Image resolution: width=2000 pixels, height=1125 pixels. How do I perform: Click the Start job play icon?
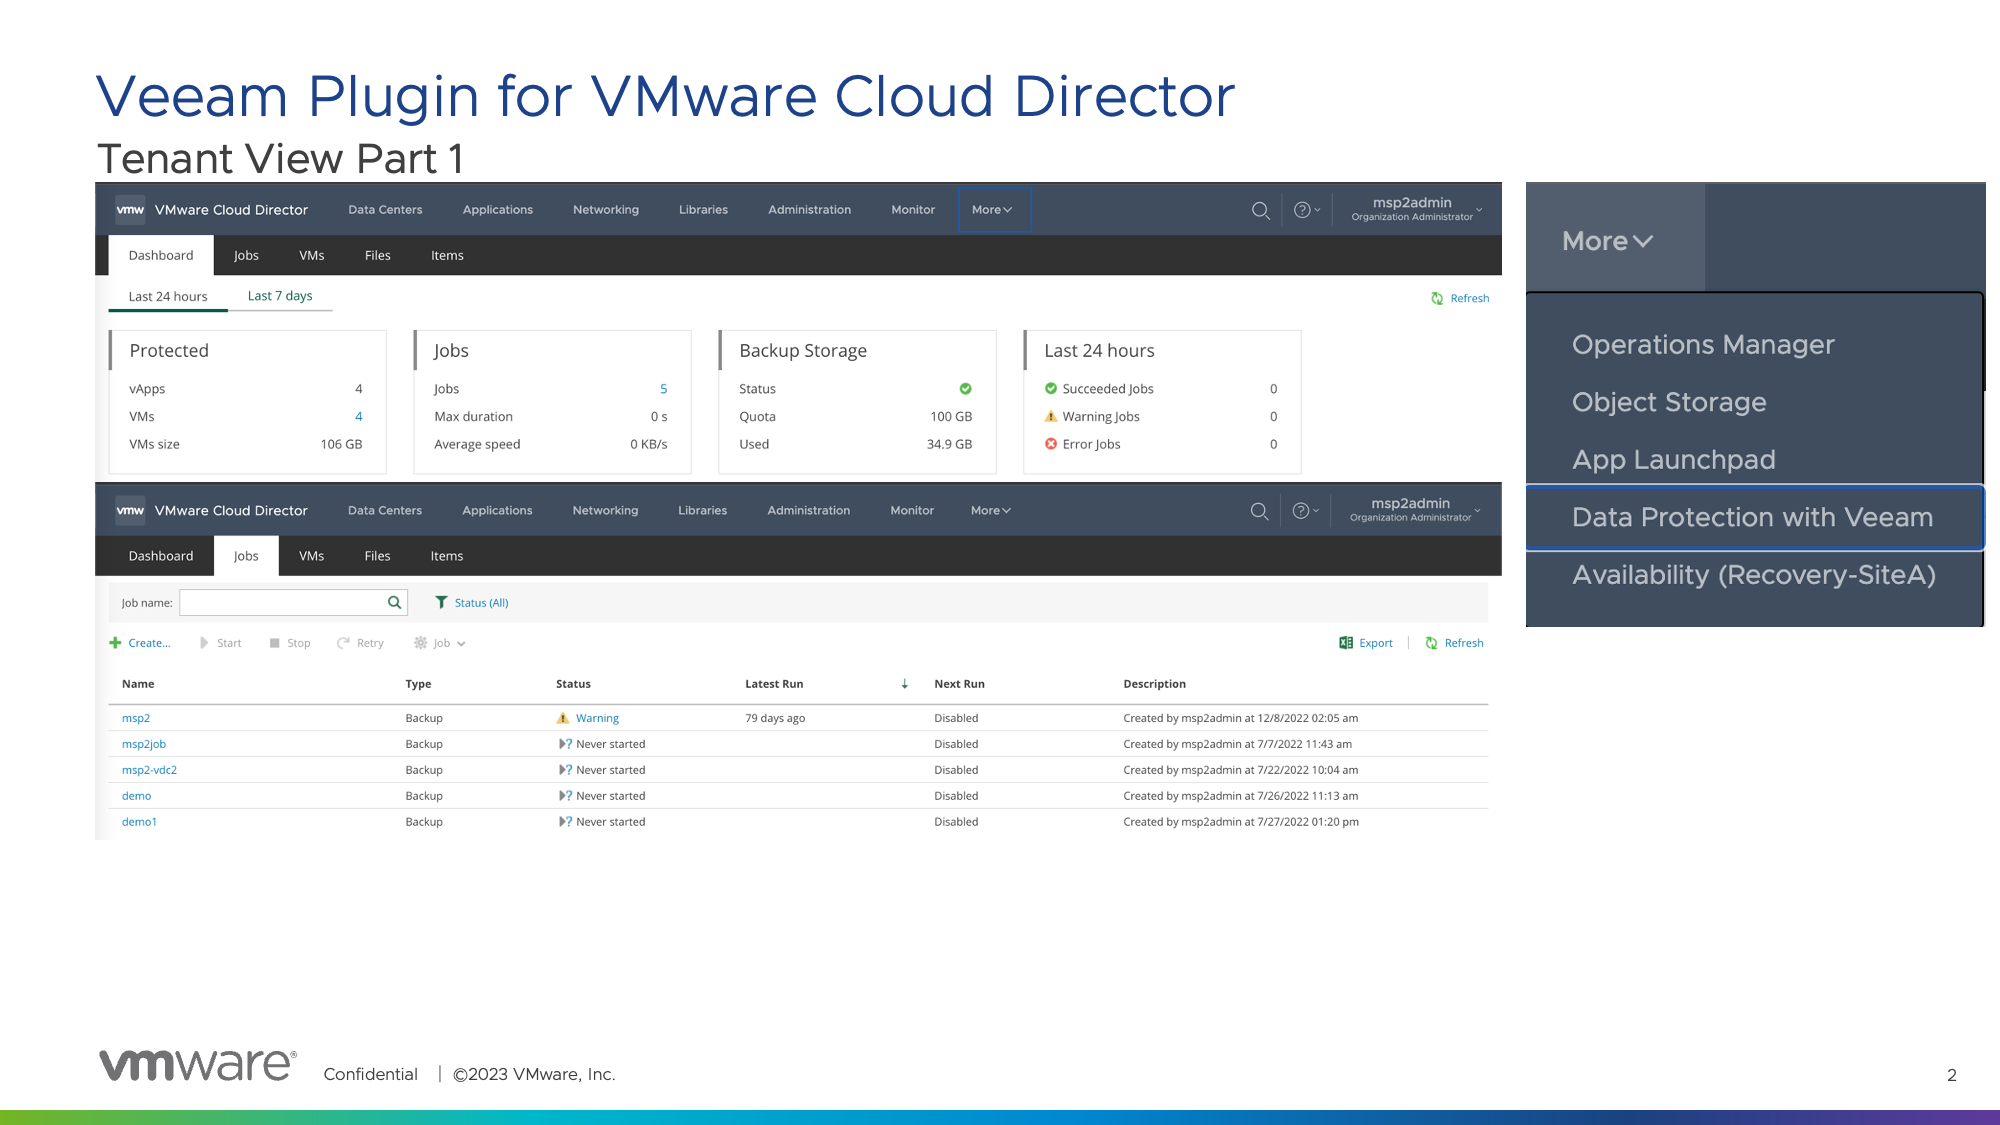pos(204,643)
